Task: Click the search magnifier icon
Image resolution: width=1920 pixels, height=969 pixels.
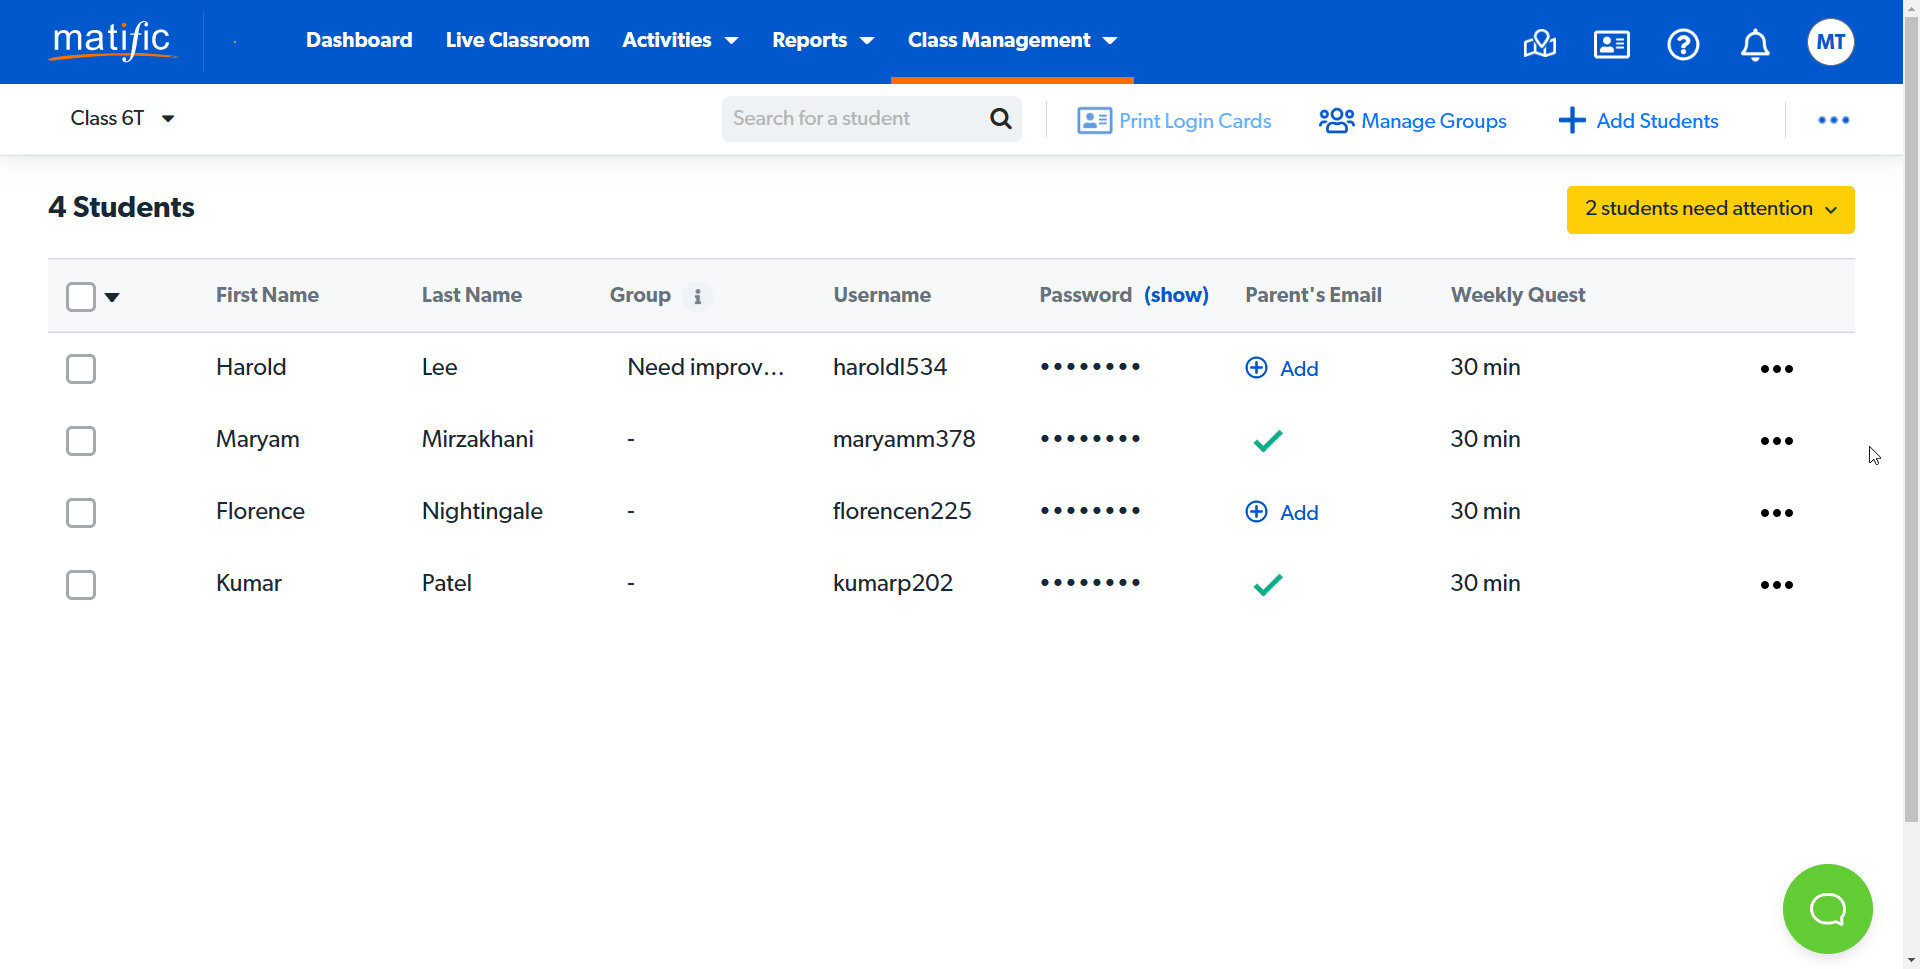Action: [1000, 119]
